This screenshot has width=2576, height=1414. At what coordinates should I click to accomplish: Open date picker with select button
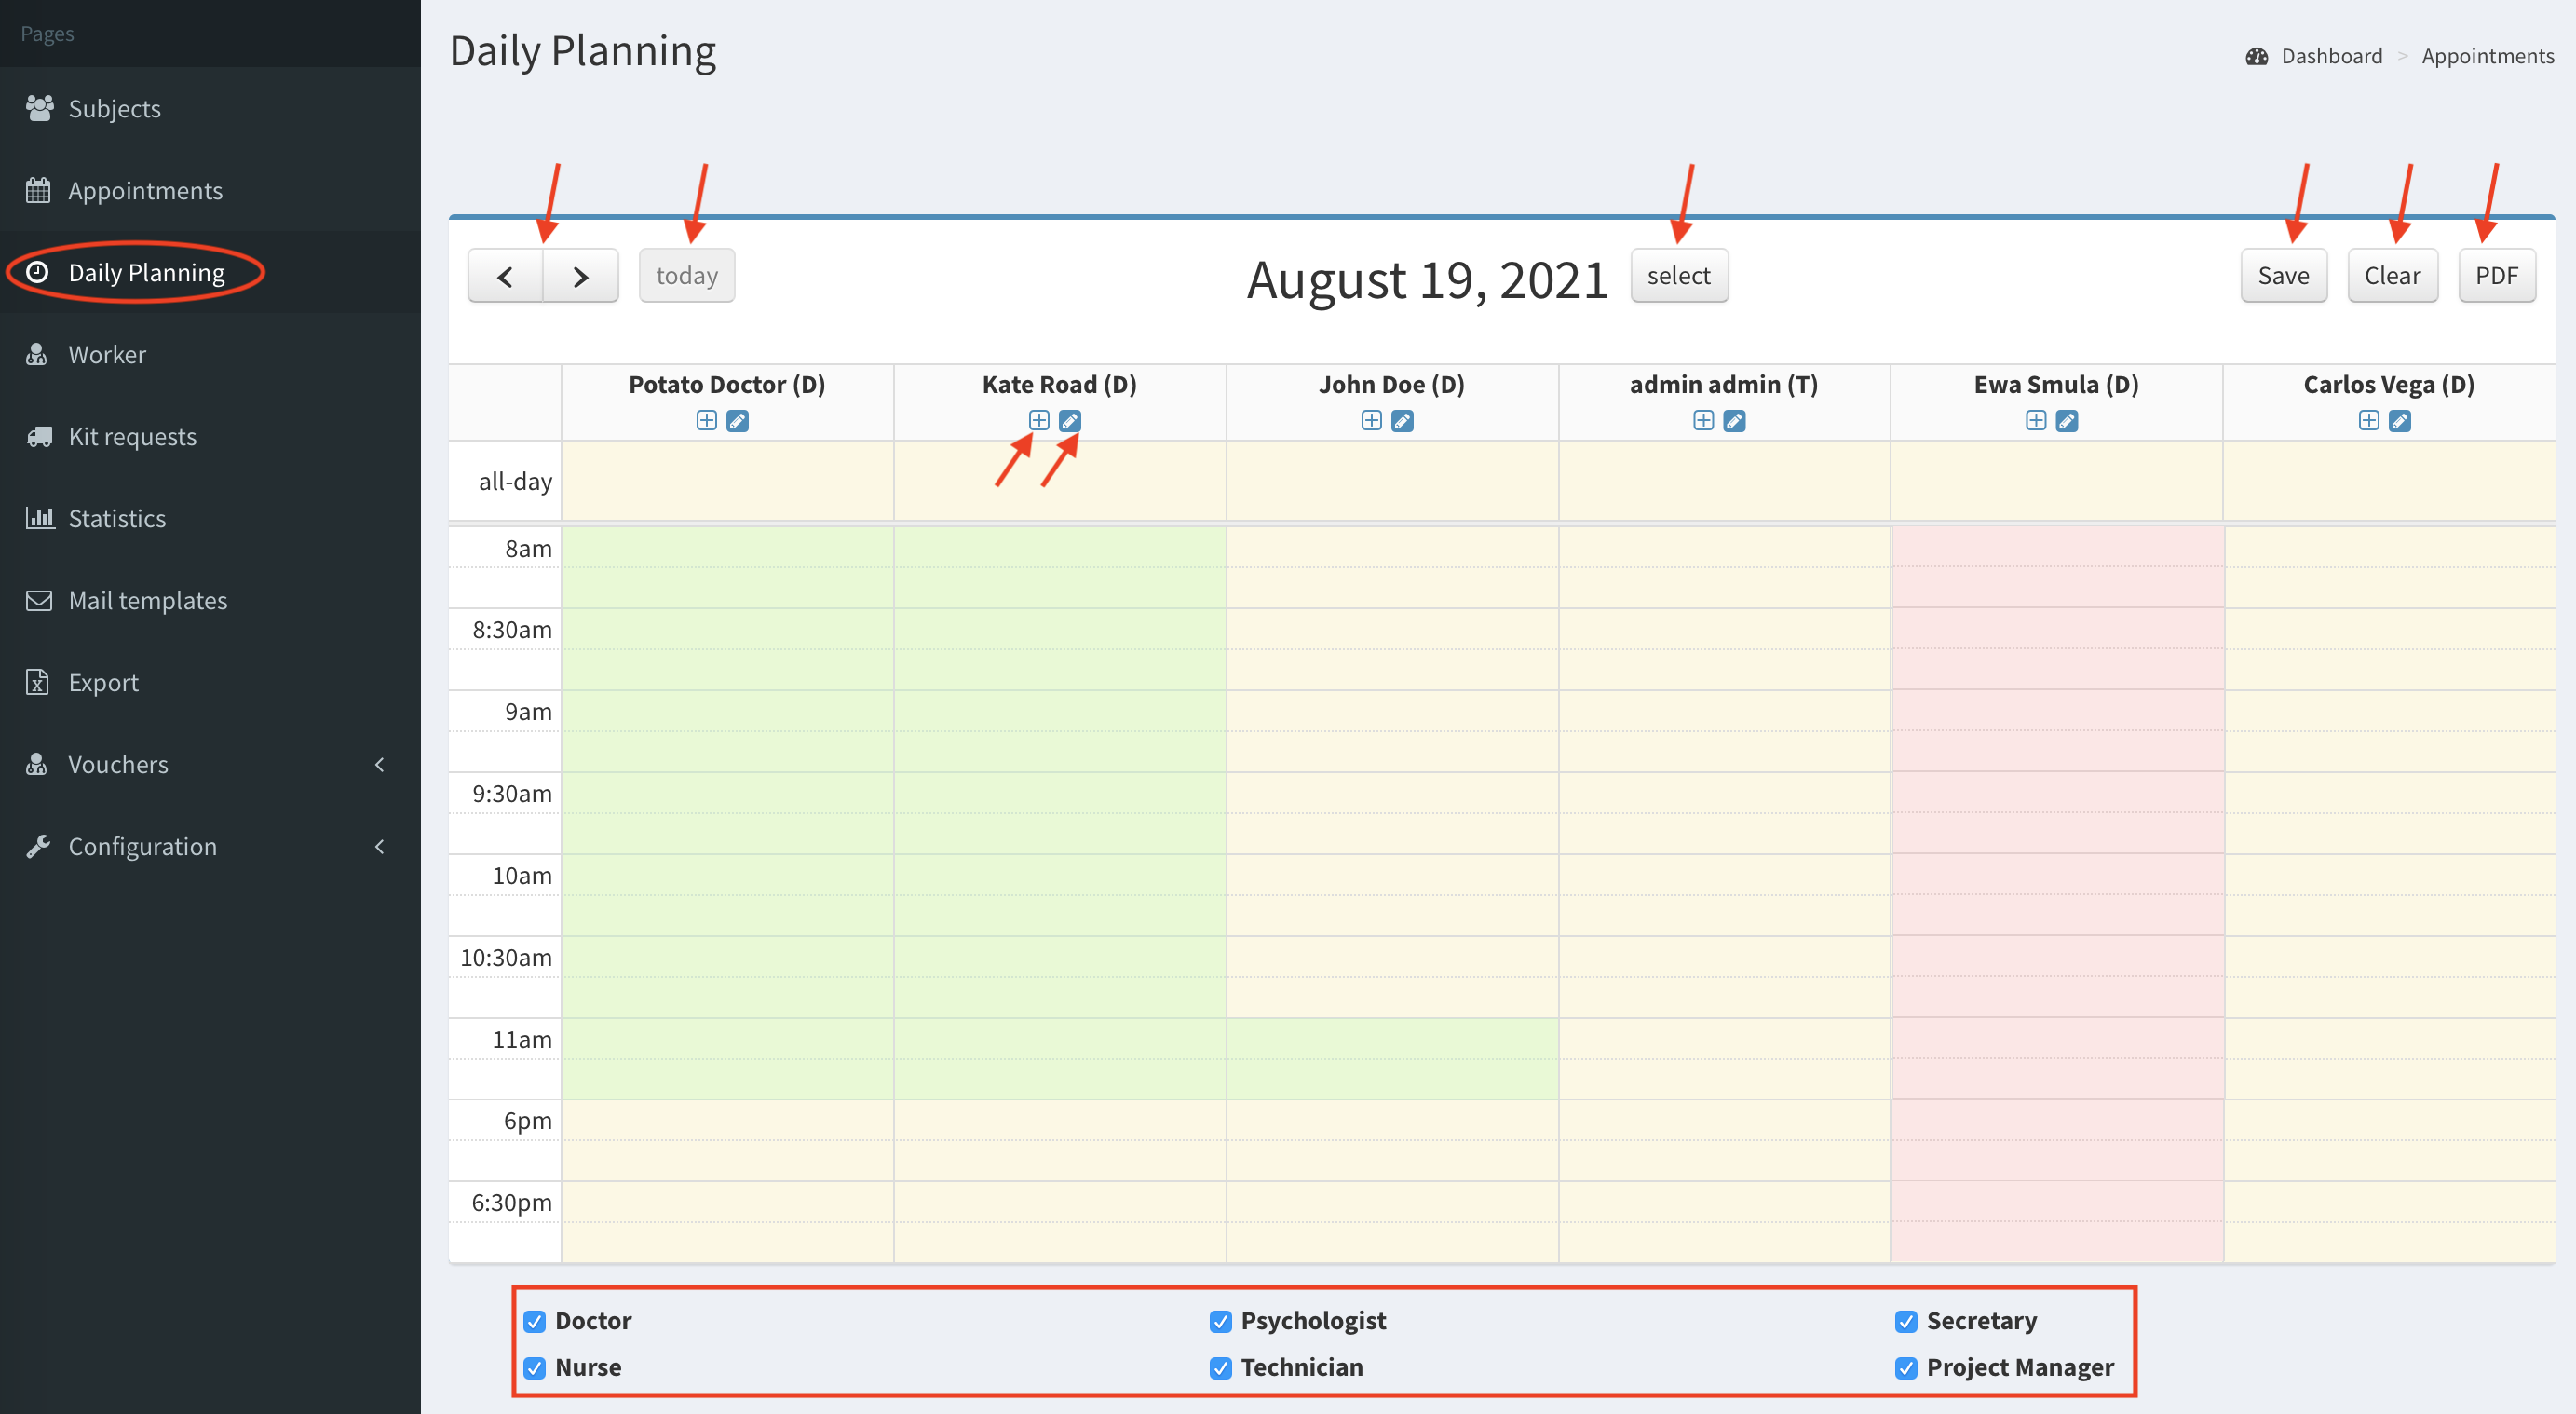tap(1678, 276)
